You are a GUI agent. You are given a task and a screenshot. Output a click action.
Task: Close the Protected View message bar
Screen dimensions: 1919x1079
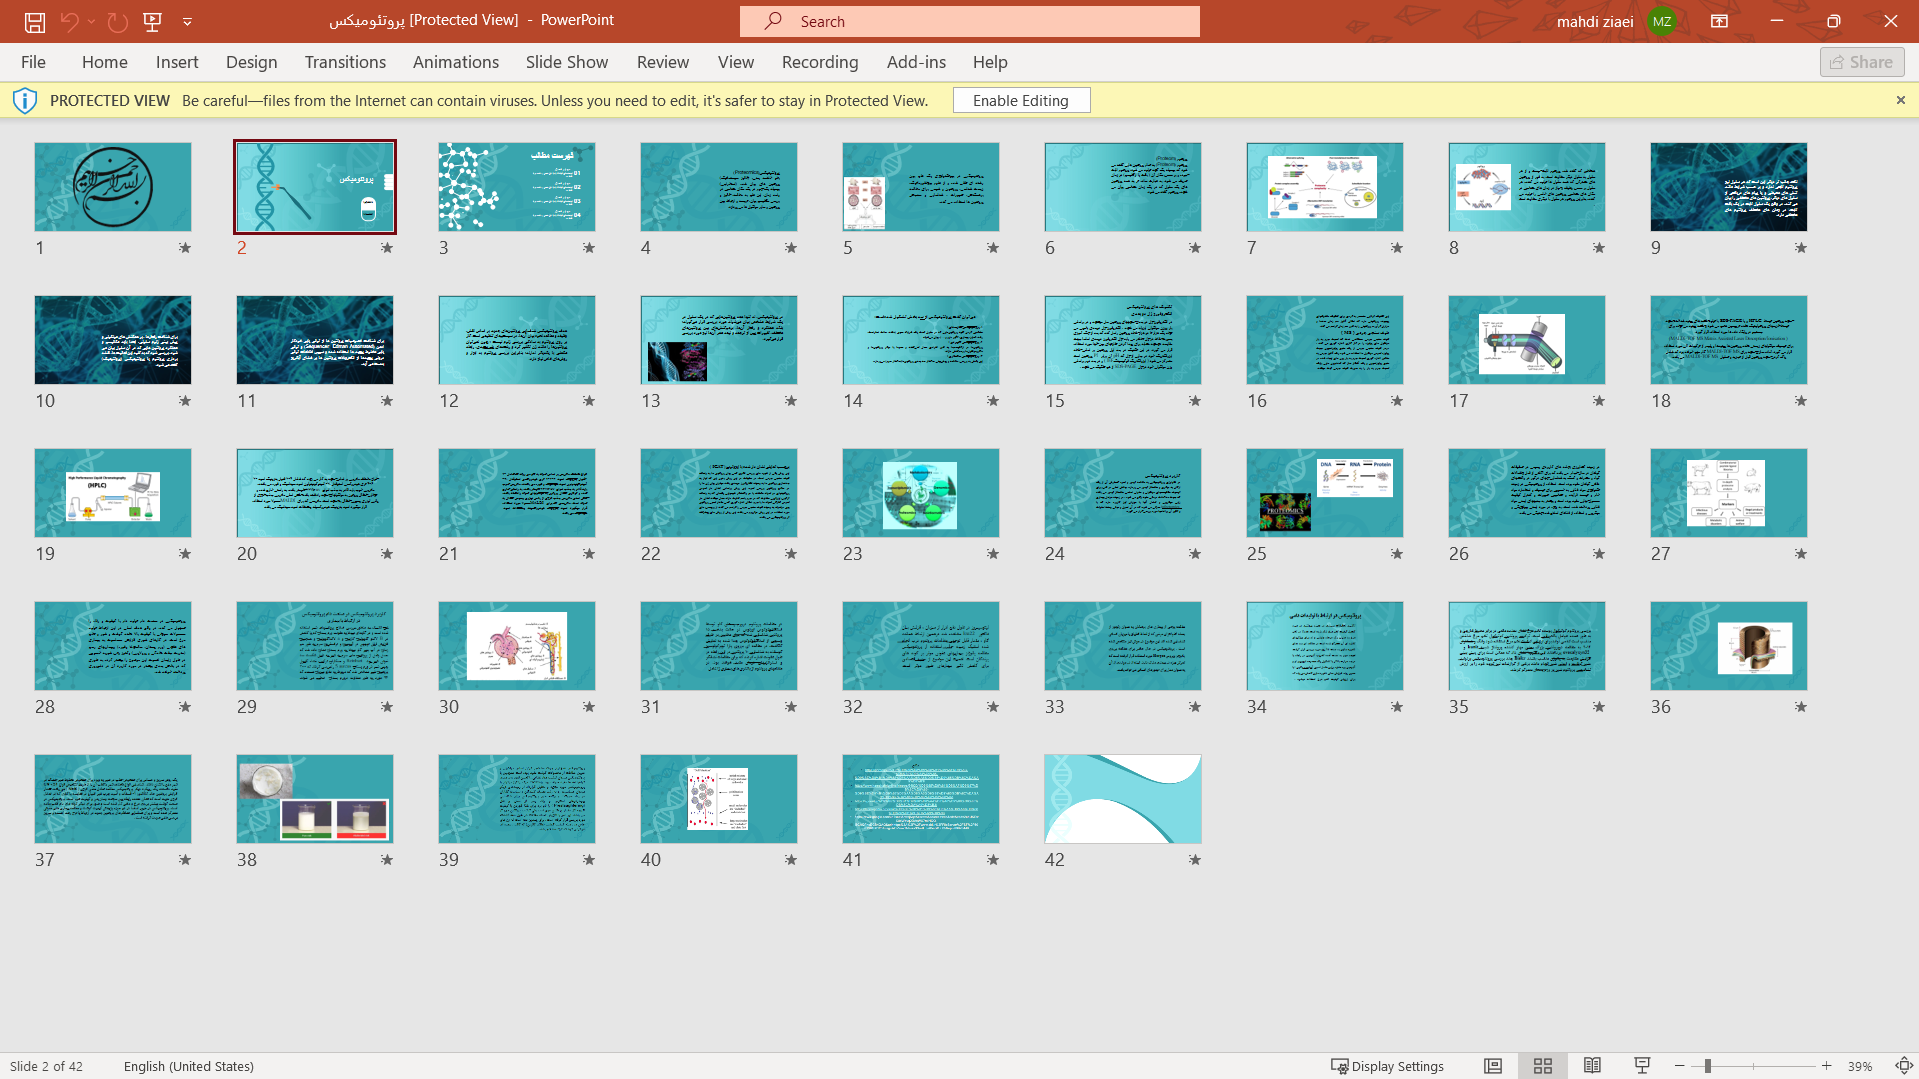(x=1900, y=100)
